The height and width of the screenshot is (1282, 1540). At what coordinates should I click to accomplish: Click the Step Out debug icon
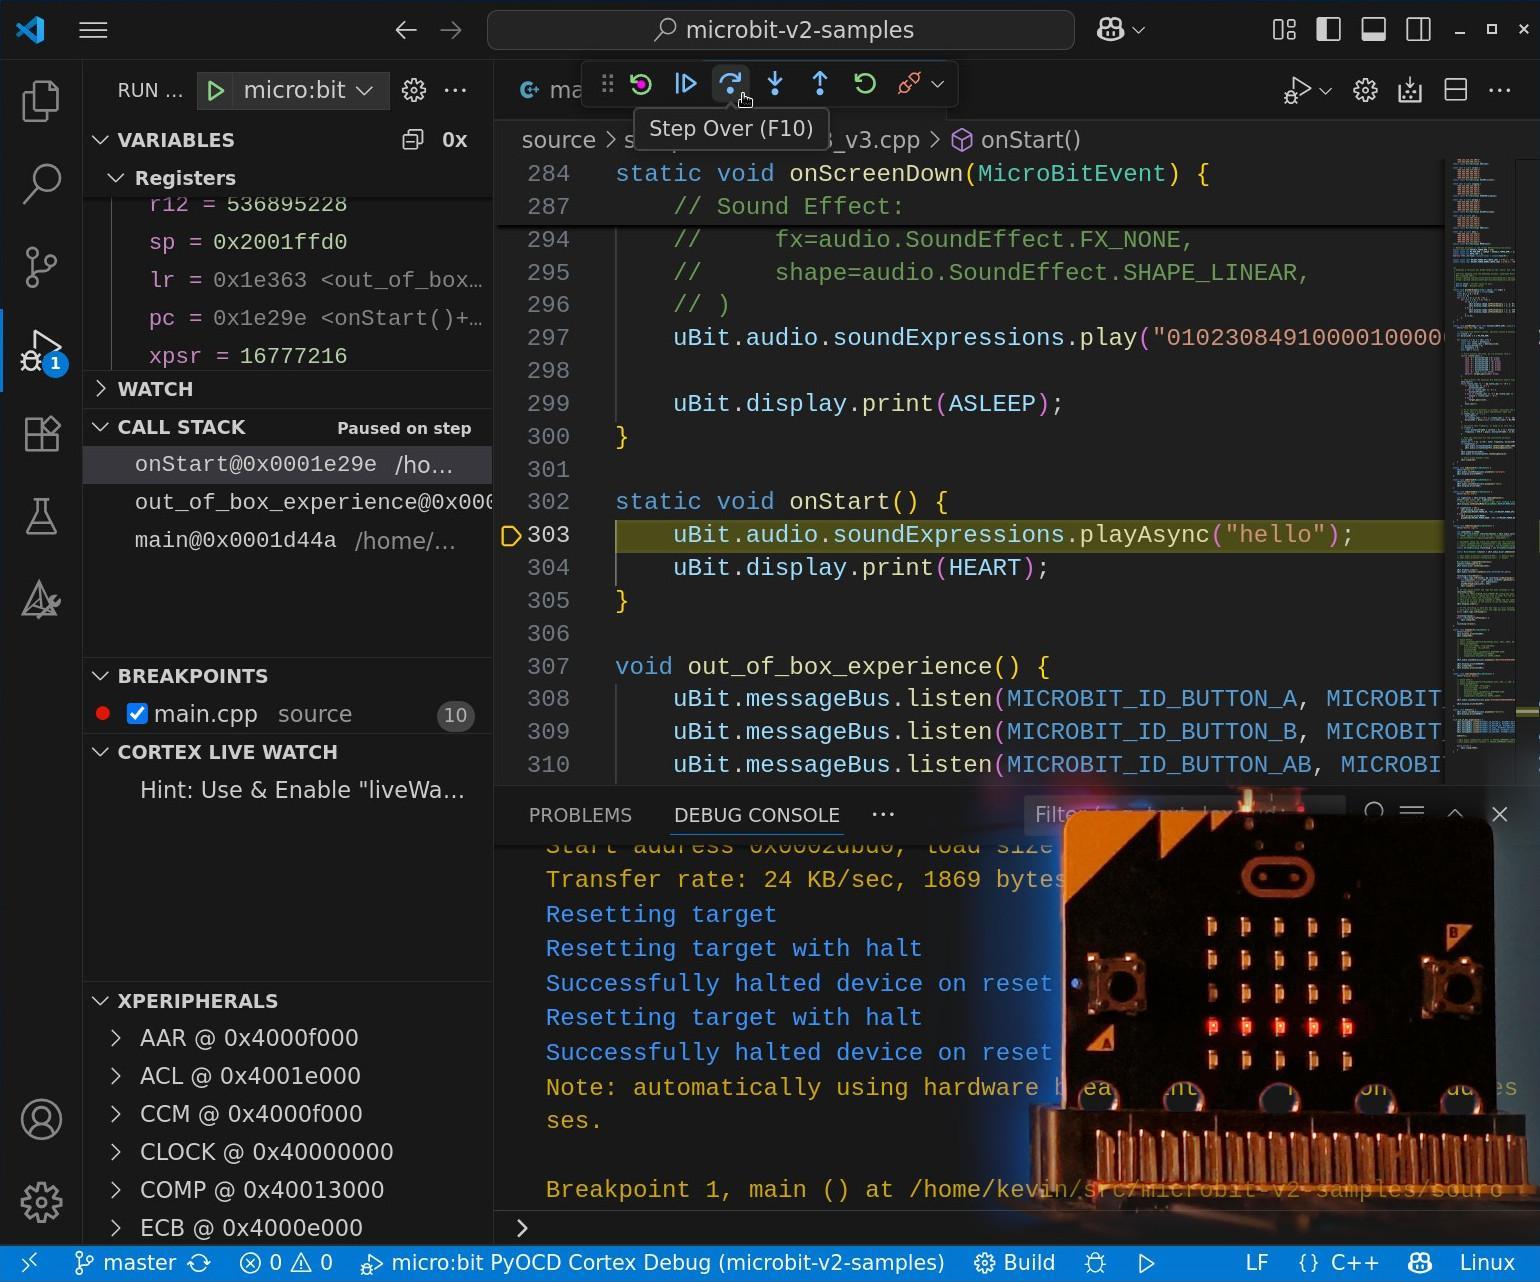(x=819, y=84)
